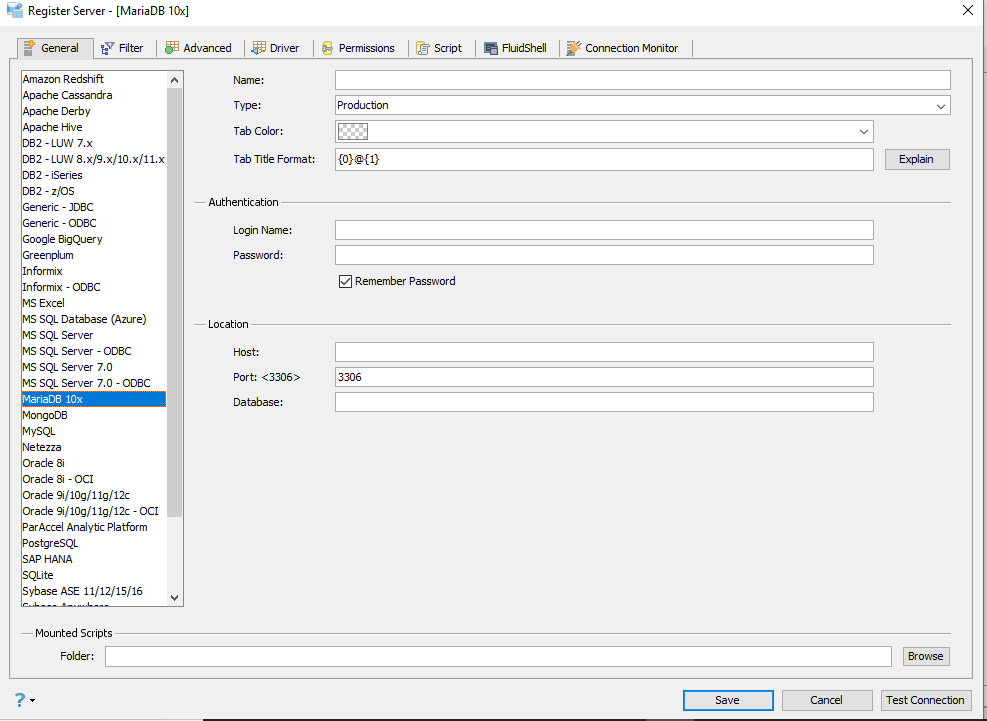Select Apache Hive in the list
Screen dimensions: 987x721
coord(94,127)
